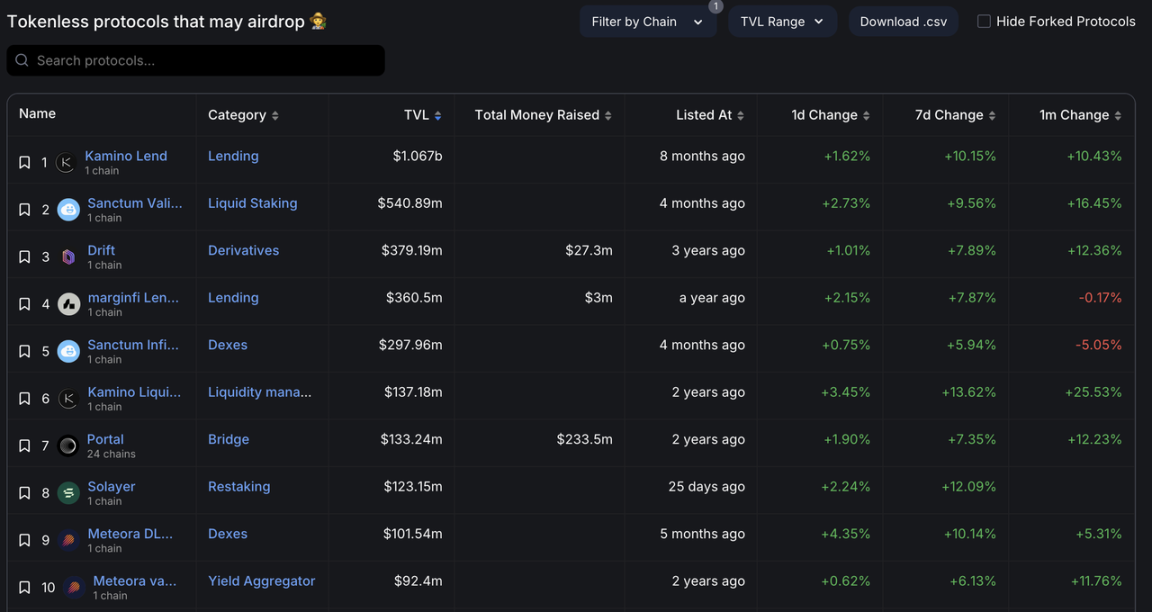Toggle bookmark for Kamino Liquidity row
This screenshot has height=612, width=1152.
tap(25, 399)
